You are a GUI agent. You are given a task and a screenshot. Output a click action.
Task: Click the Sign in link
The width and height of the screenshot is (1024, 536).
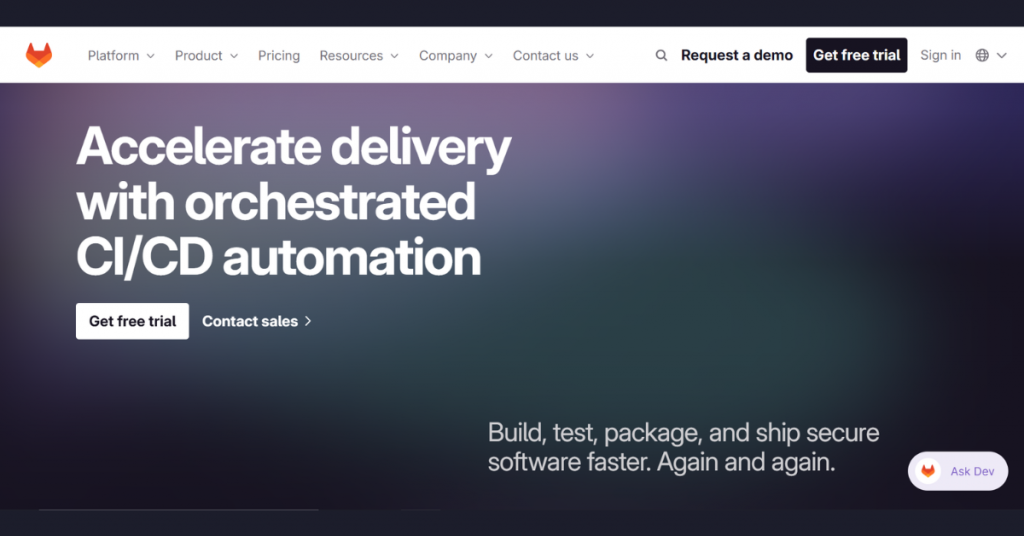point(940,55)
